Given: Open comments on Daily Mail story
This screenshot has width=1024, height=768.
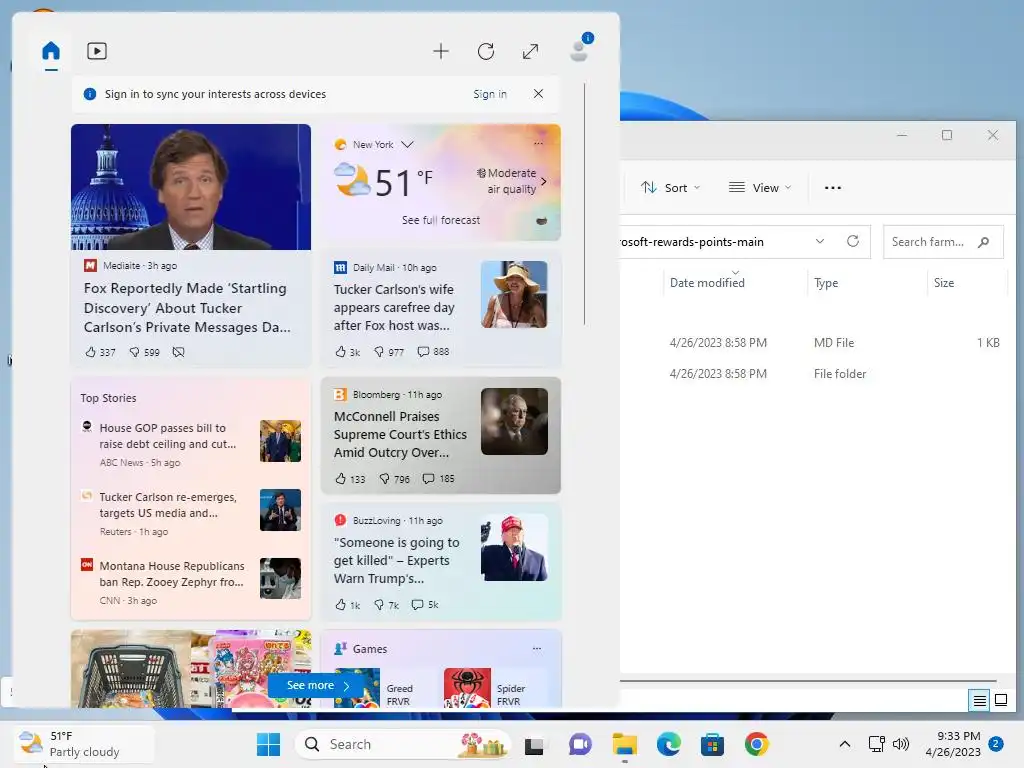Looking at the screenshot, I should pos(433,351).
